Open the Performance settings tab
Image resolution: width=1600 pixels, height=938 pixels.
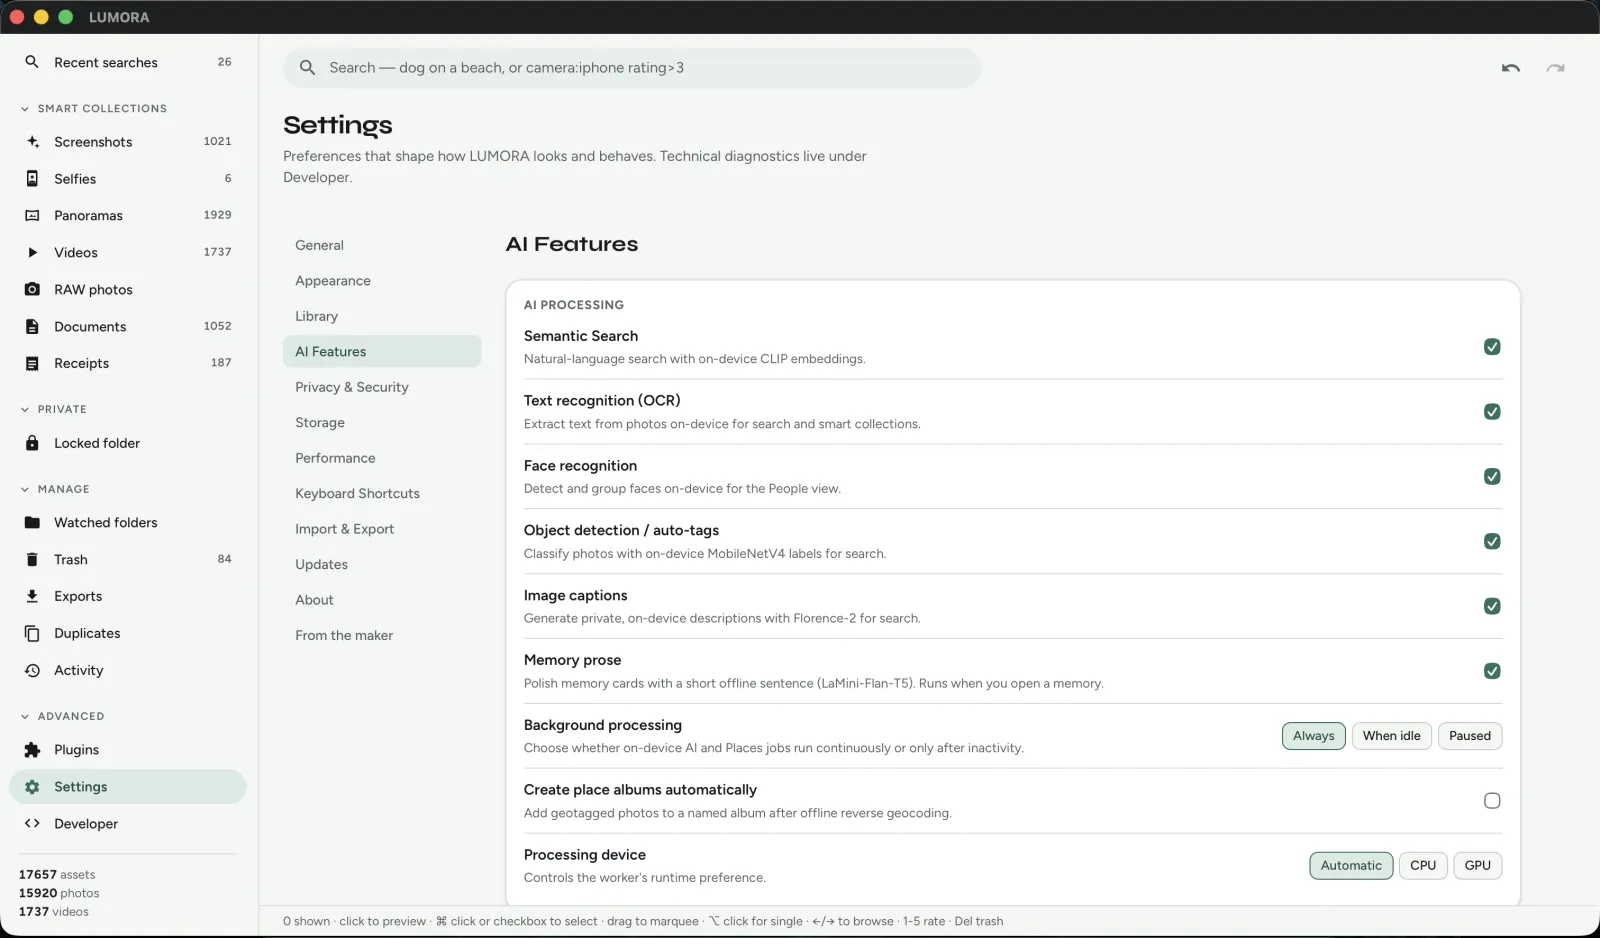pyautogui.click(x=382, y=458)
